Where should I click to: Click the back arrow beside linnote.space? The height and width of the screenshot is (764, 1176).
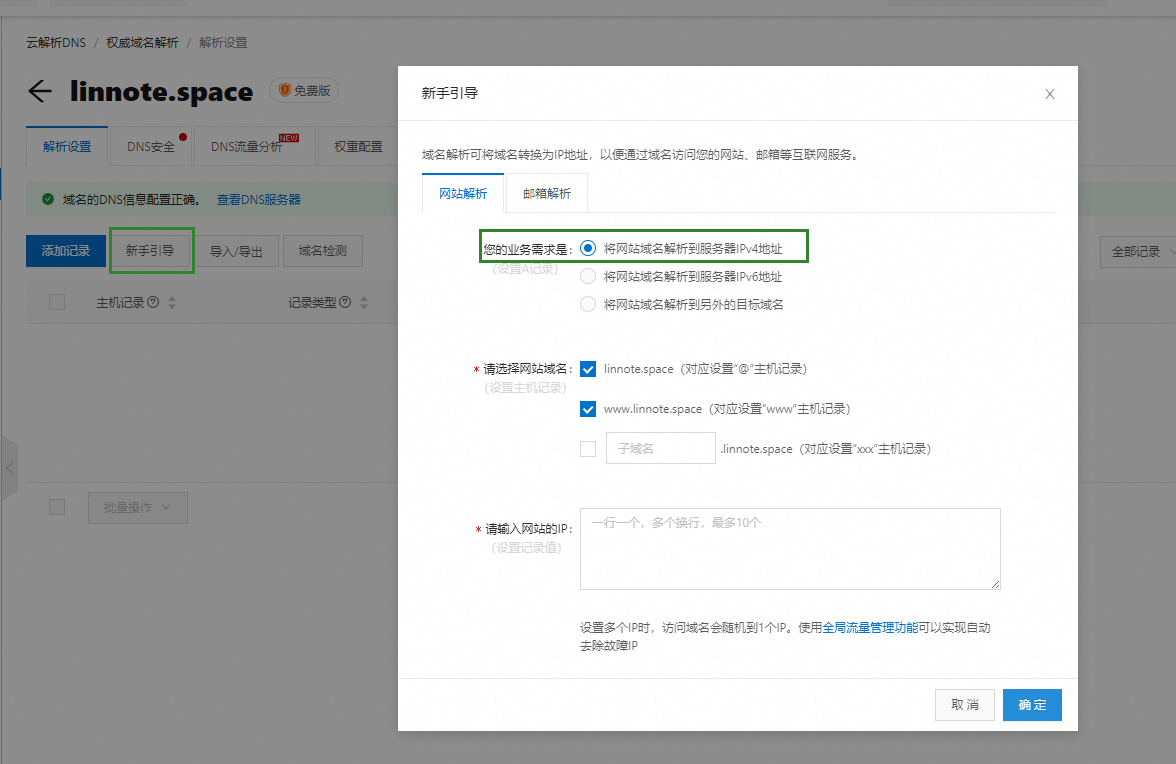40,92
